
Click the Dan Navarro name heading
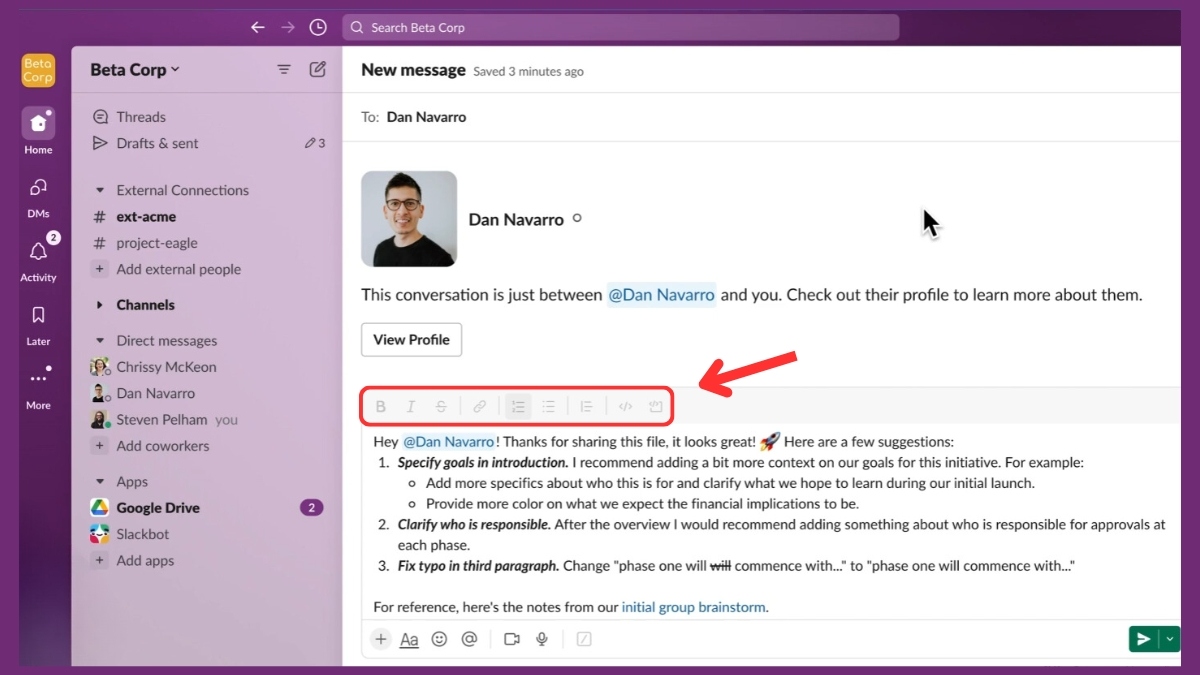[516, 220]
